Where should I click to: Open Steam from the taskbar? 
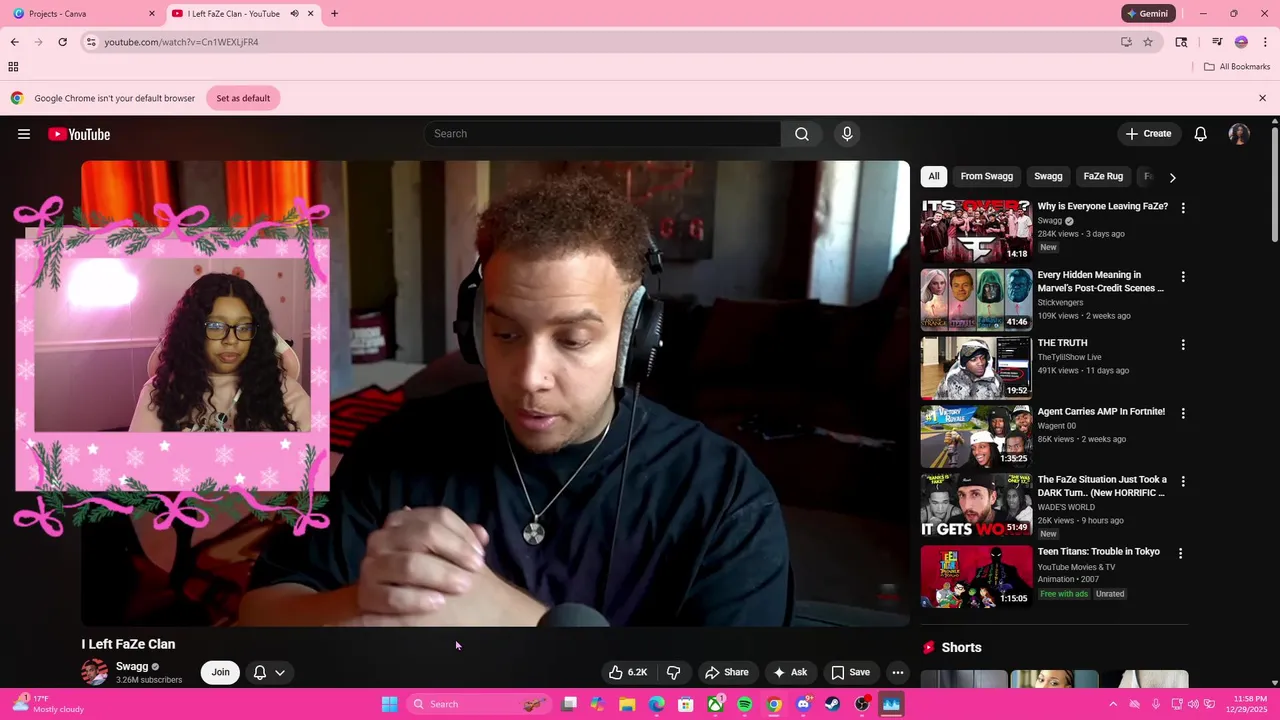[x=832, y=704]
